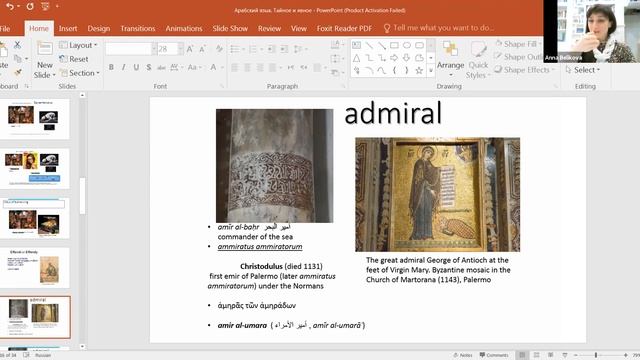This screenshot has height=360, width=640.
Task: Select the Effendi or Effendy slide thumbnail
Action: pos(35,267)
